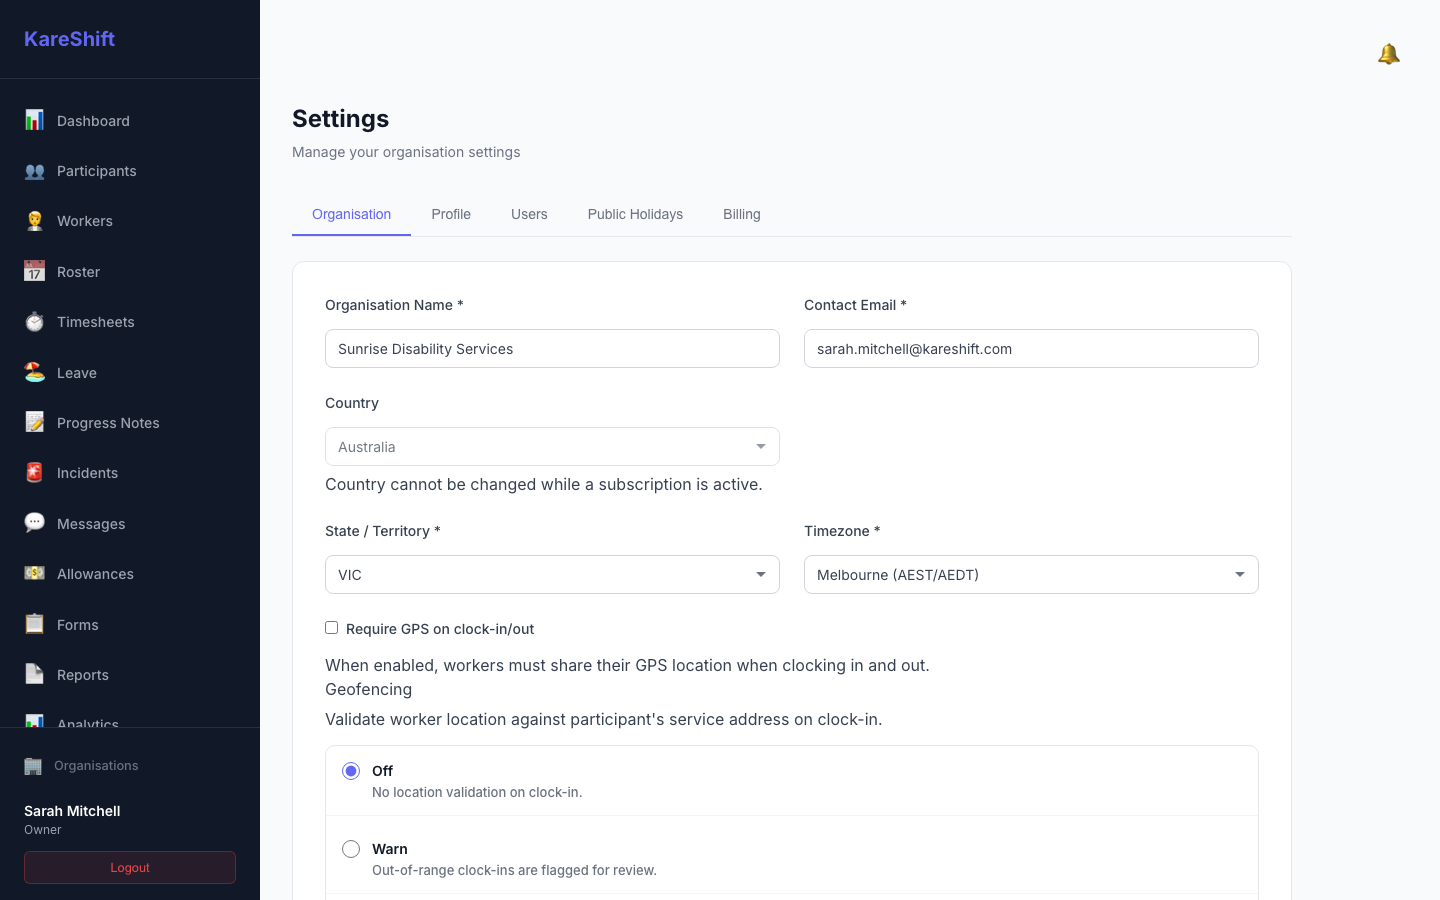This screenshot has width=1440, height=900.
Task: Open Timesheets from sidebar
Action: point(130,322)
